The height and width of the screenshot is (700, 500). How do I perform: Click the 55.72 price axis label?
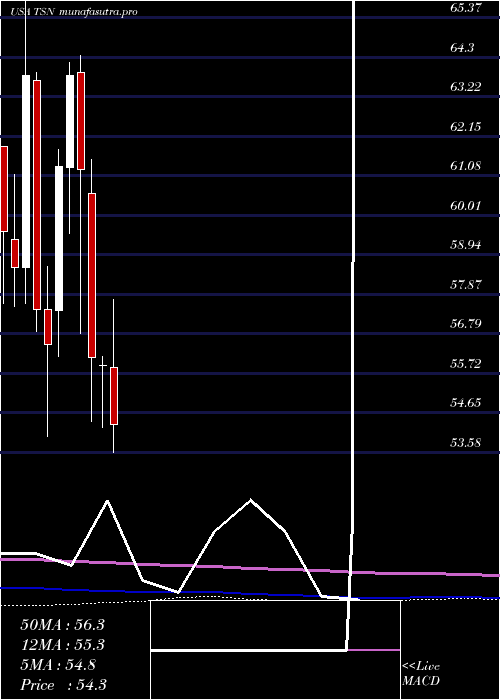(466, 363)
